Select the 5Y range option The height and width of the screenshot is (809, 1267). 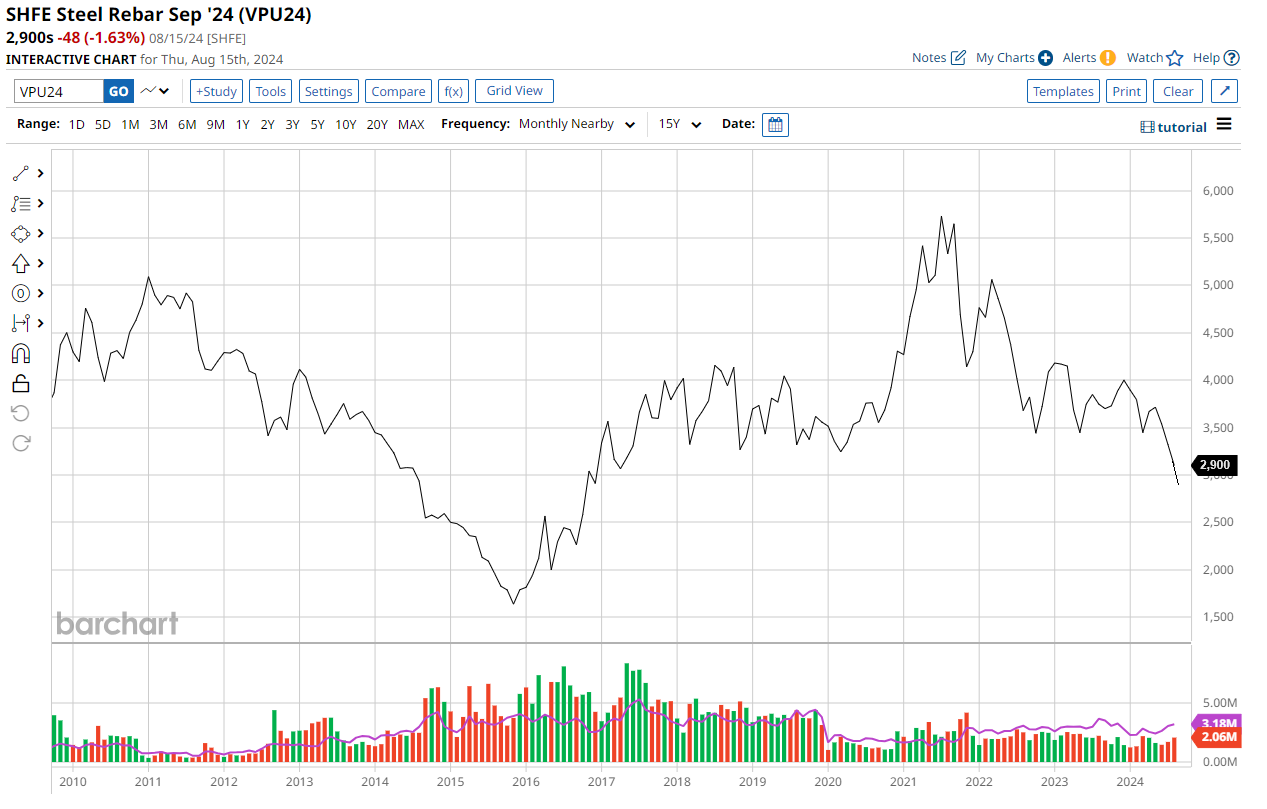coord(317,125)
